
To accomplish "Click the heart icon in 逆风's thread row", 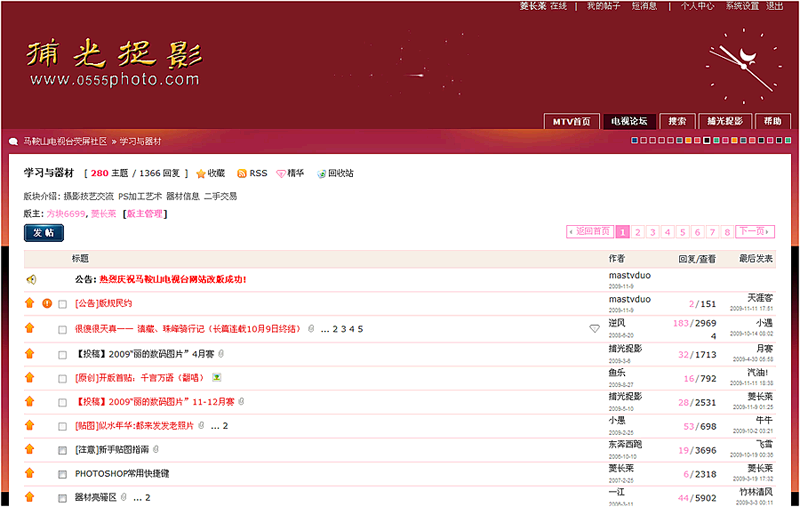I will (x=595, y=328).
